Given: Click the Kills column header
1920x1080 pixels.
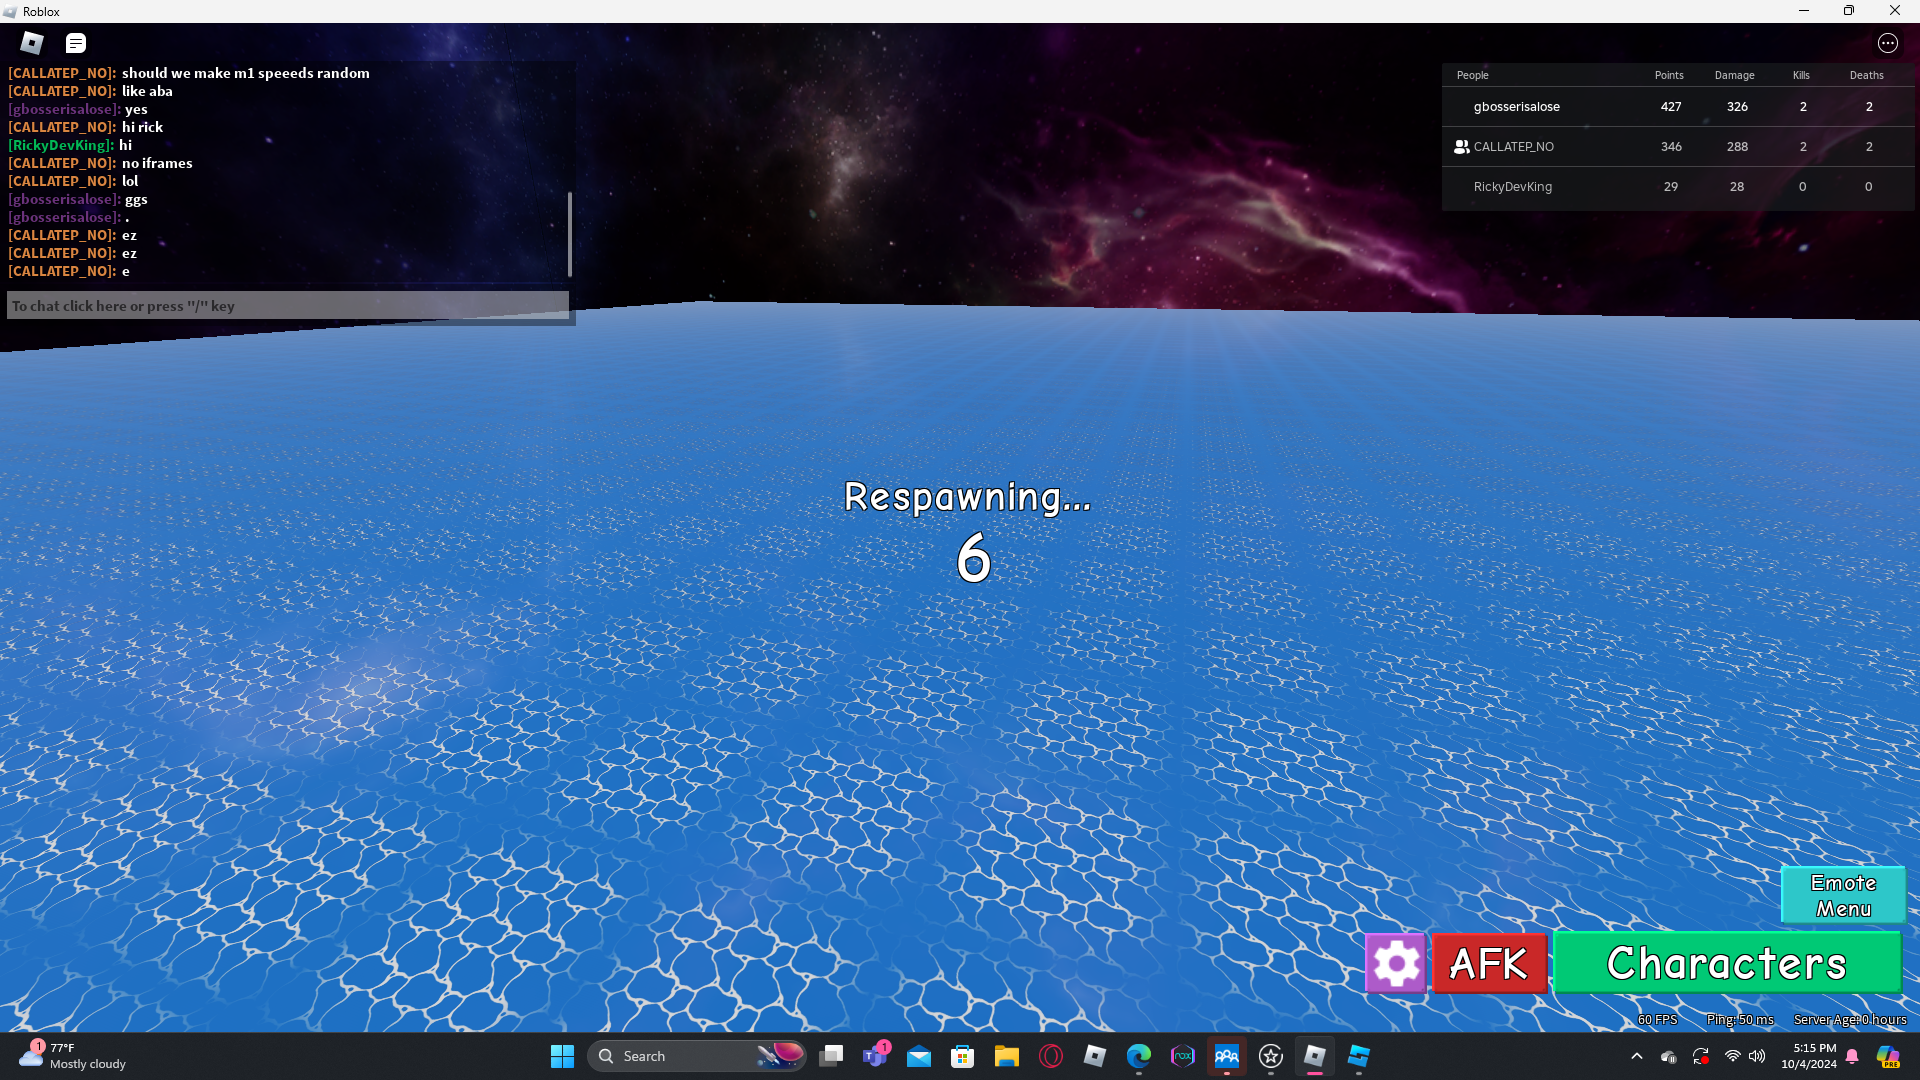Looking at the screenshot, I should tap(1801, 75).
